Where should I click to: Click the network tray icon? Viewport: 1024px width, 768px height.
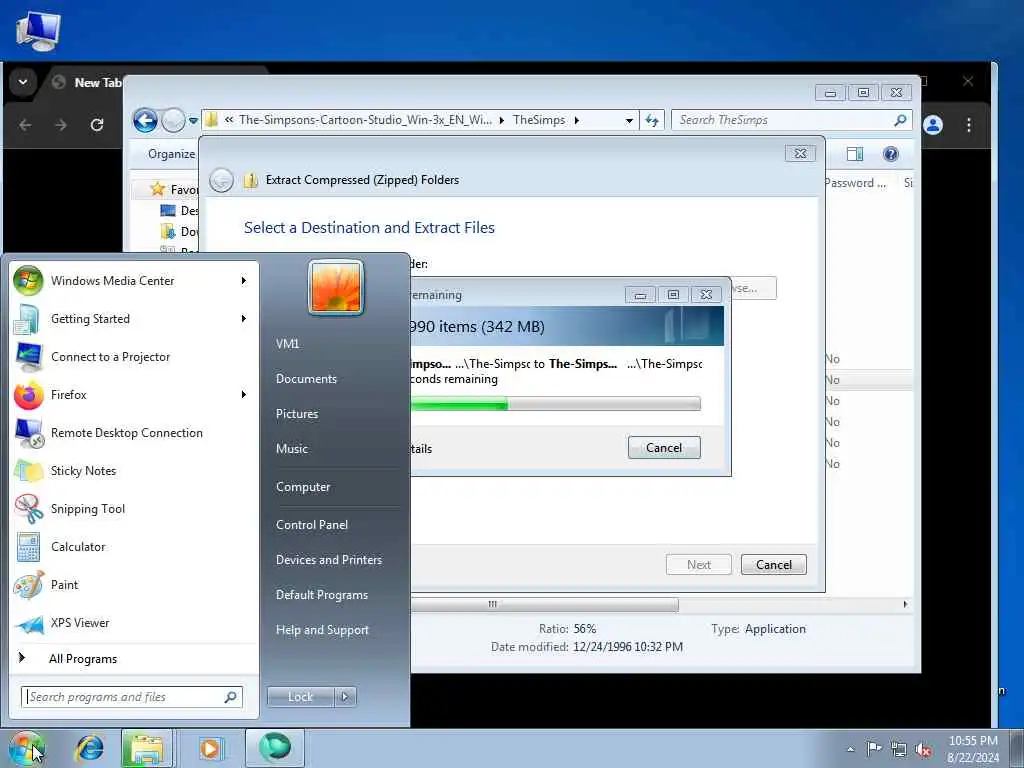click(x=899, y=749)
